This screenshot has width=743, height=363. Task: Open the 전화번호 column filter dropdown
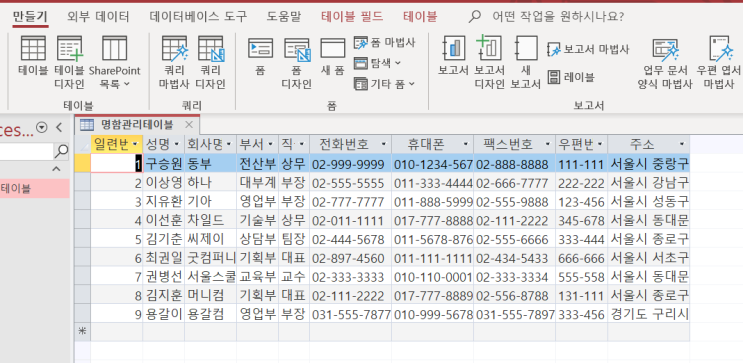(383, 144)
